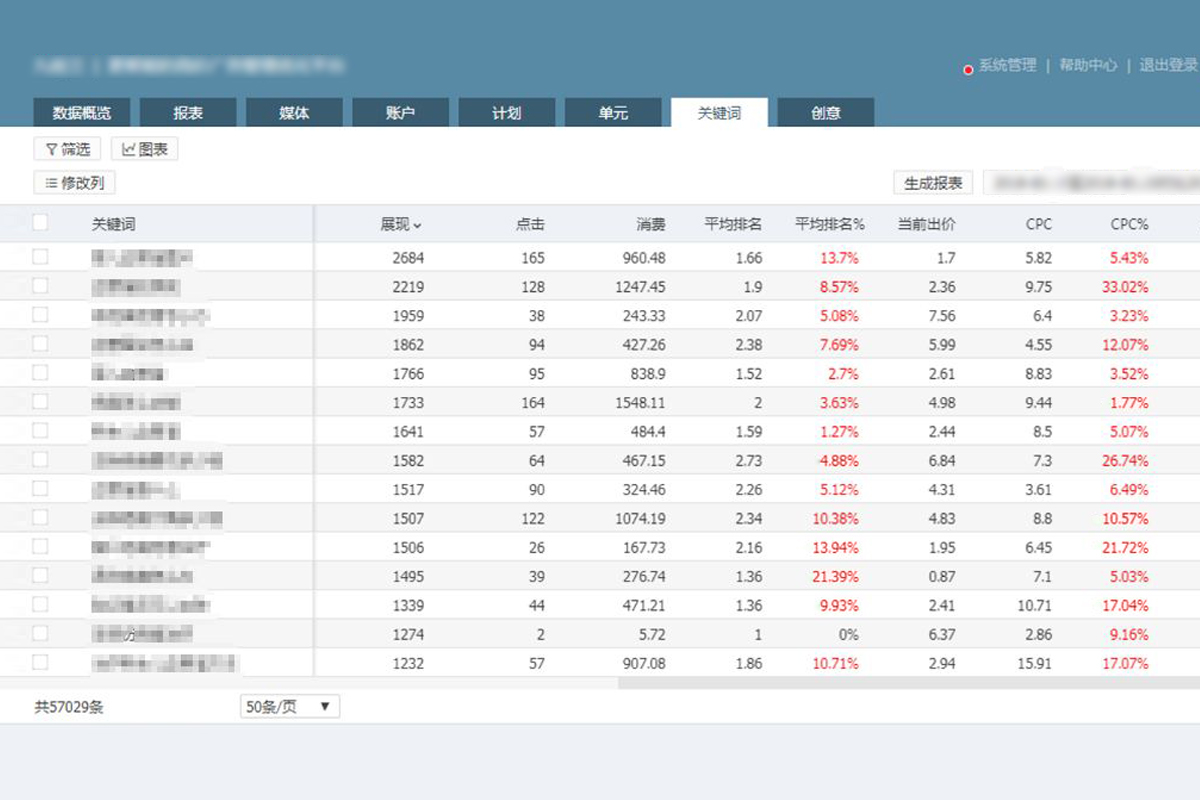This screenshot has width=1200, height=800.
Task: Open the 图表 chart icon button
Action: point(129,149)
